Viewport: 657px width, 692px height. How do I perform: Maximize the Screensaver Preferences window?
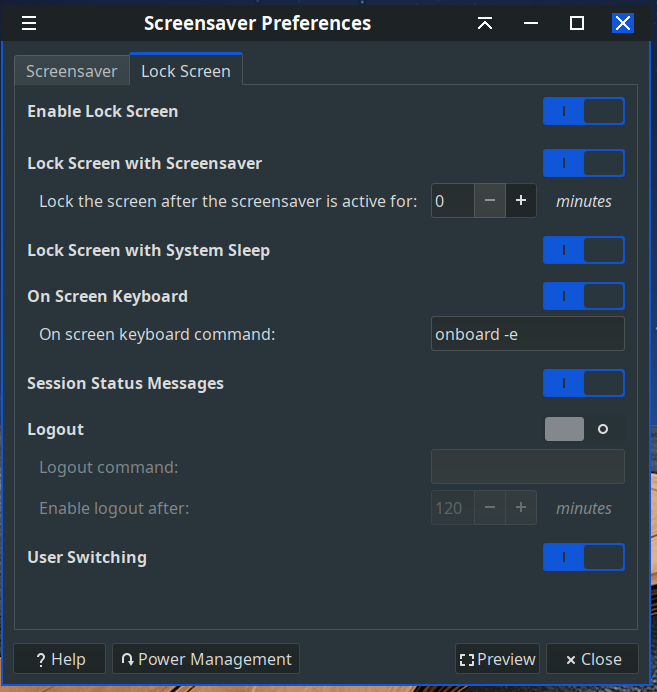point(577,23)
